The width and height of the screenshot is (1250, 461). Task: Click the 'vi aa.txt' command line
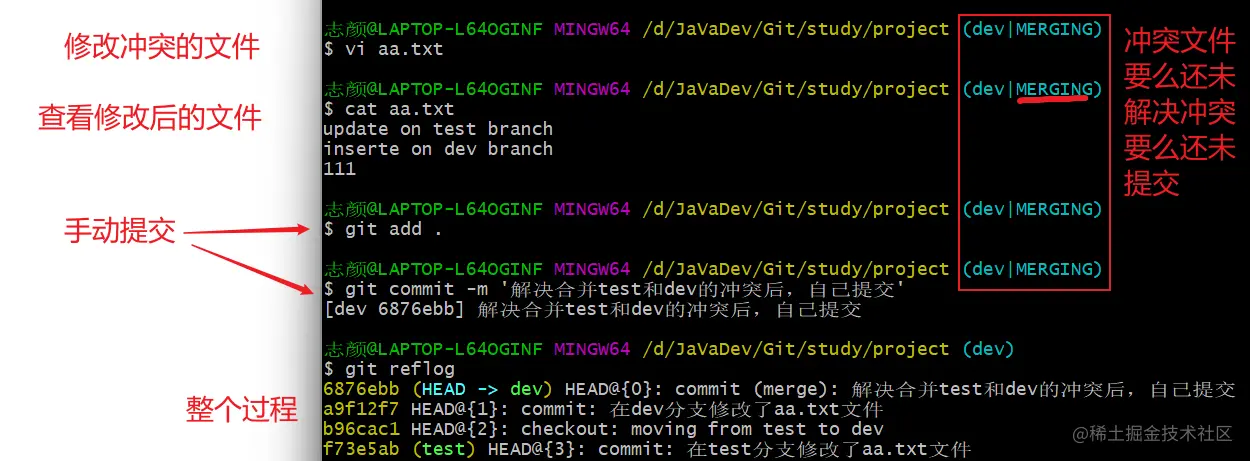pos(383,49)
